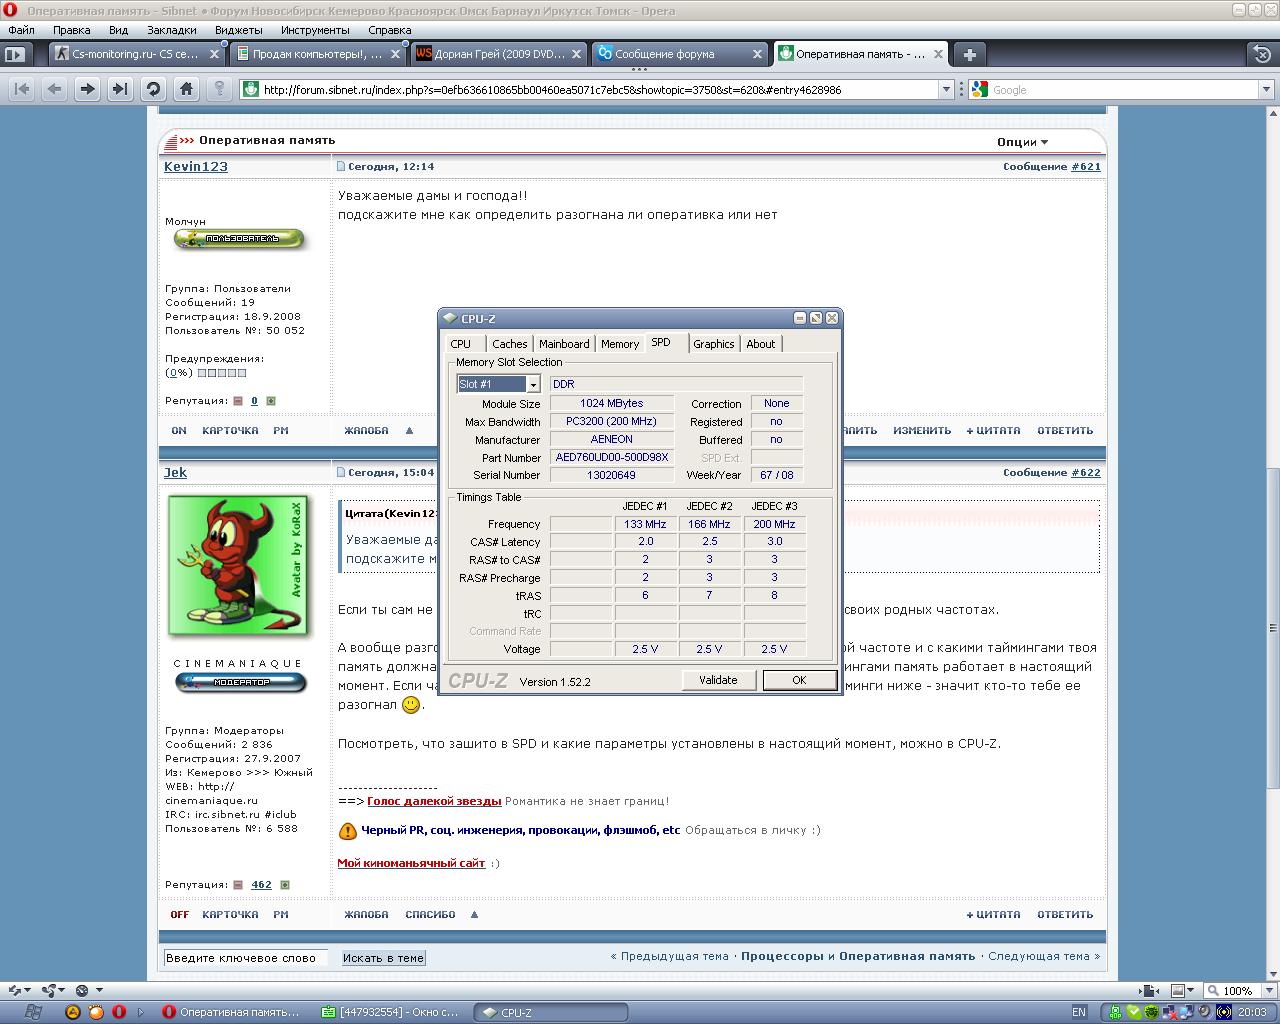Open the Opera panels toggle icon
The width and height of the screenshot is (1280, 1024).
[15, 54]
